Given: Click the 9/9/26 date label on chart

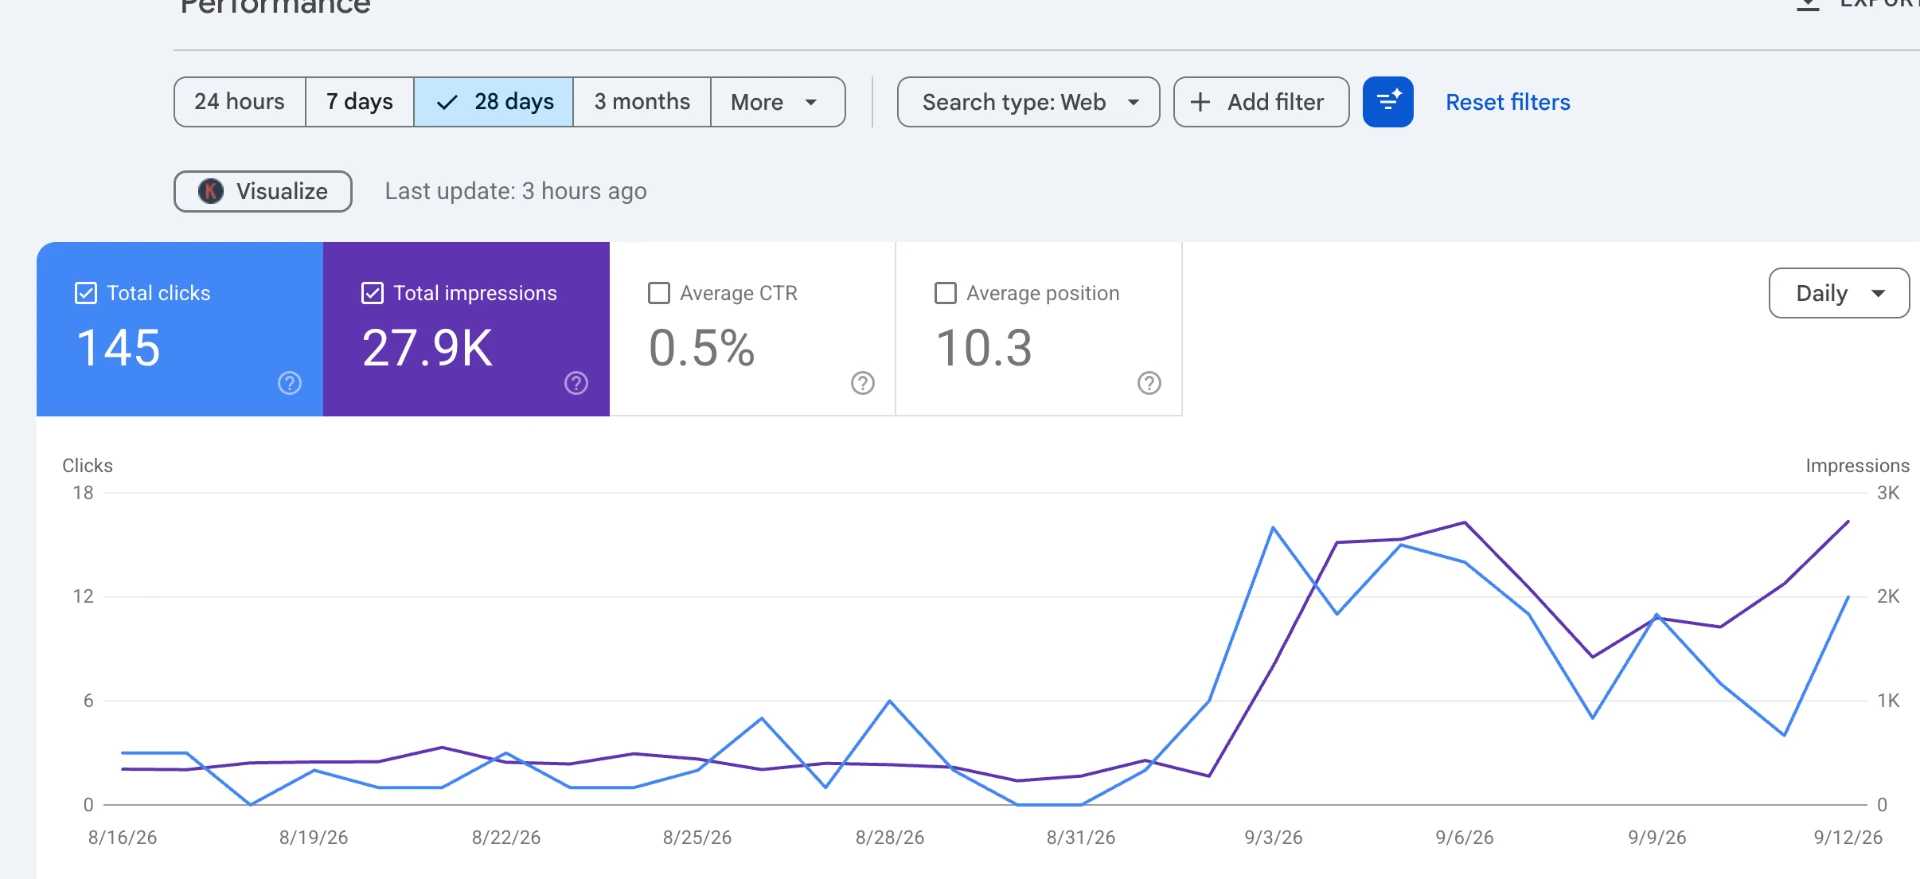Looking at the screenshot, I should click(1656, 837).
